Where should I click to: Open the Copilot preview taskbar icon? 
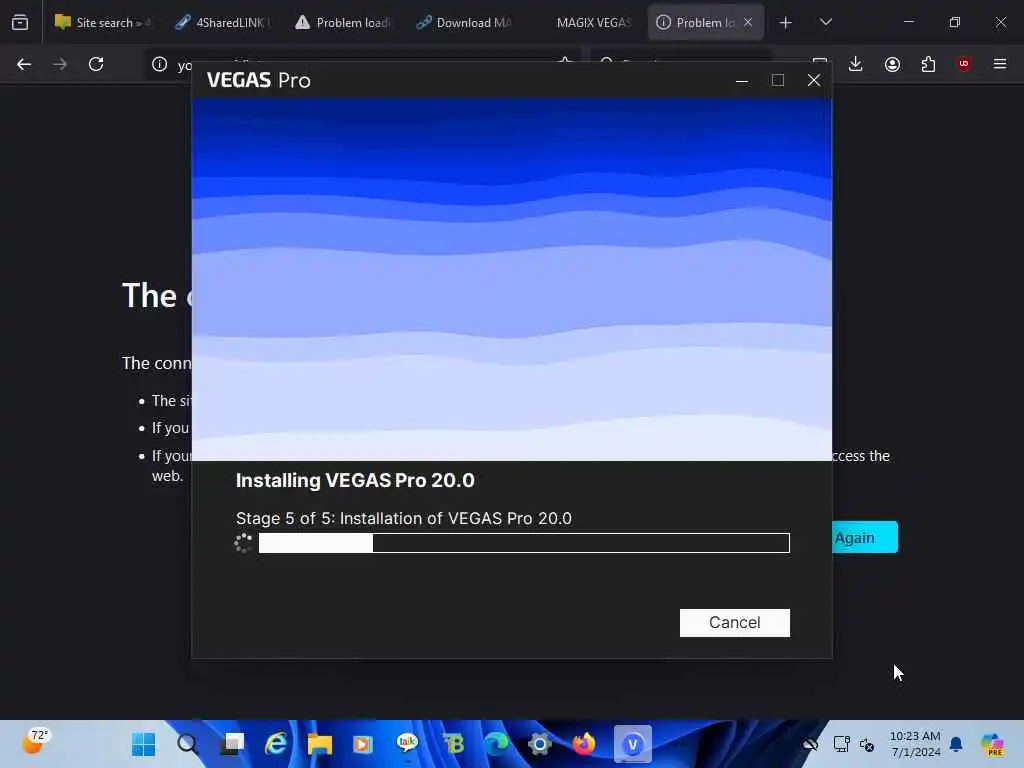coord(992,744)
